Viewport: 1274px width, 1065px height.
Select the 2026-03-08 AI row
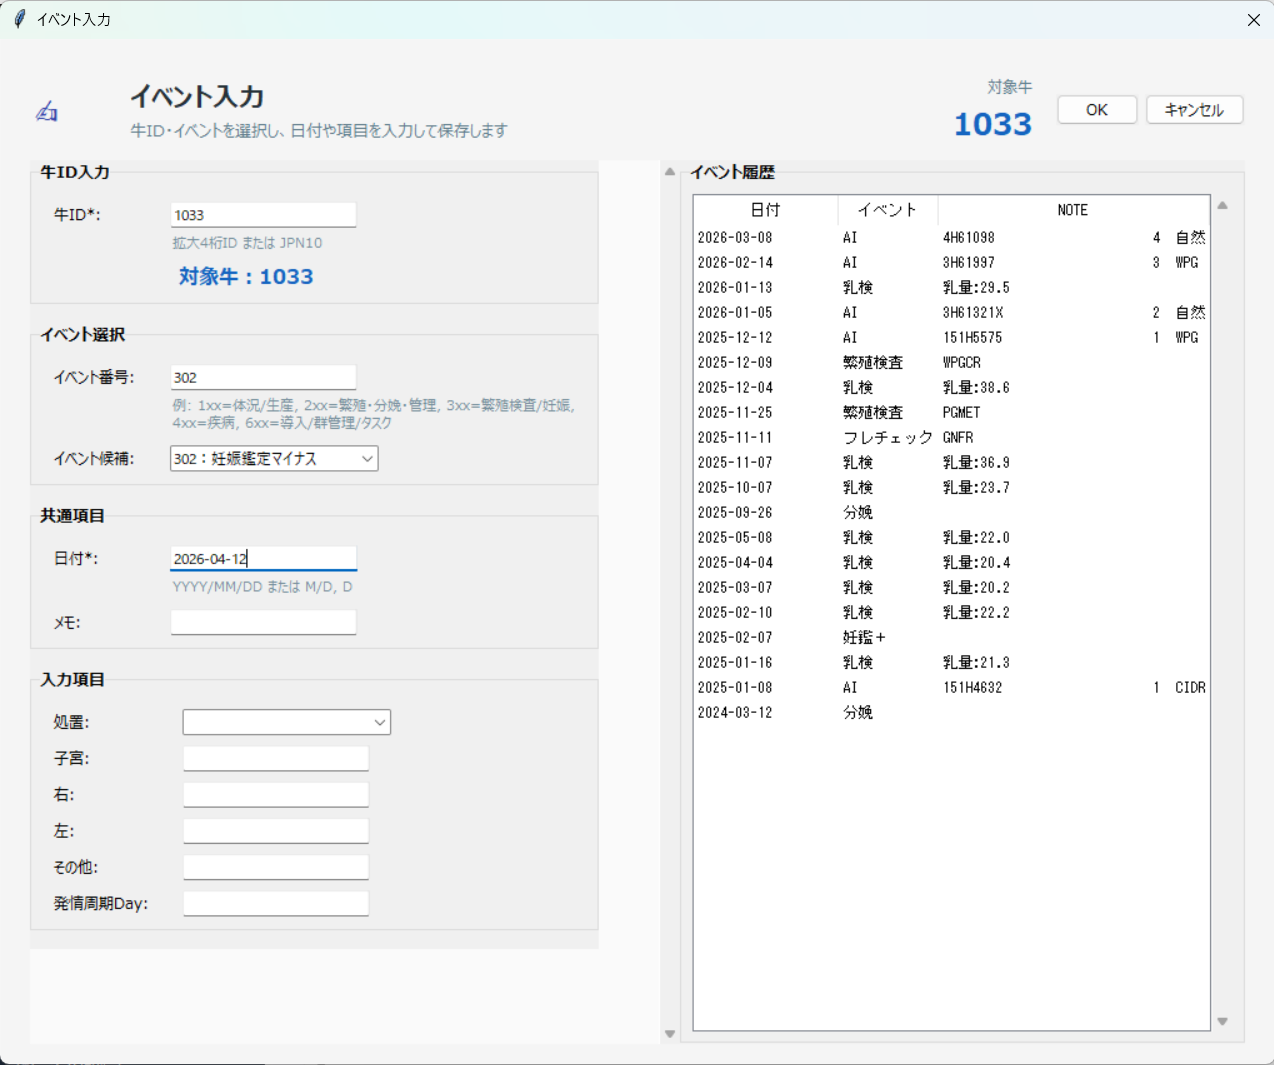point(951,238)
